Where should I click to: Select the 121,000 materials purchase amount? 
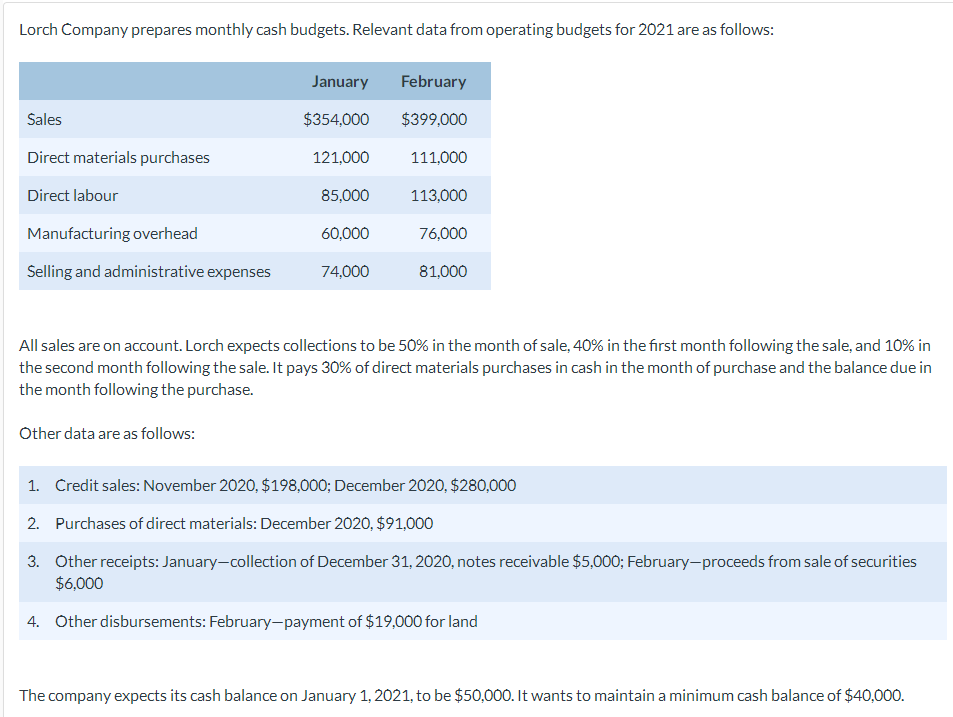344,157
